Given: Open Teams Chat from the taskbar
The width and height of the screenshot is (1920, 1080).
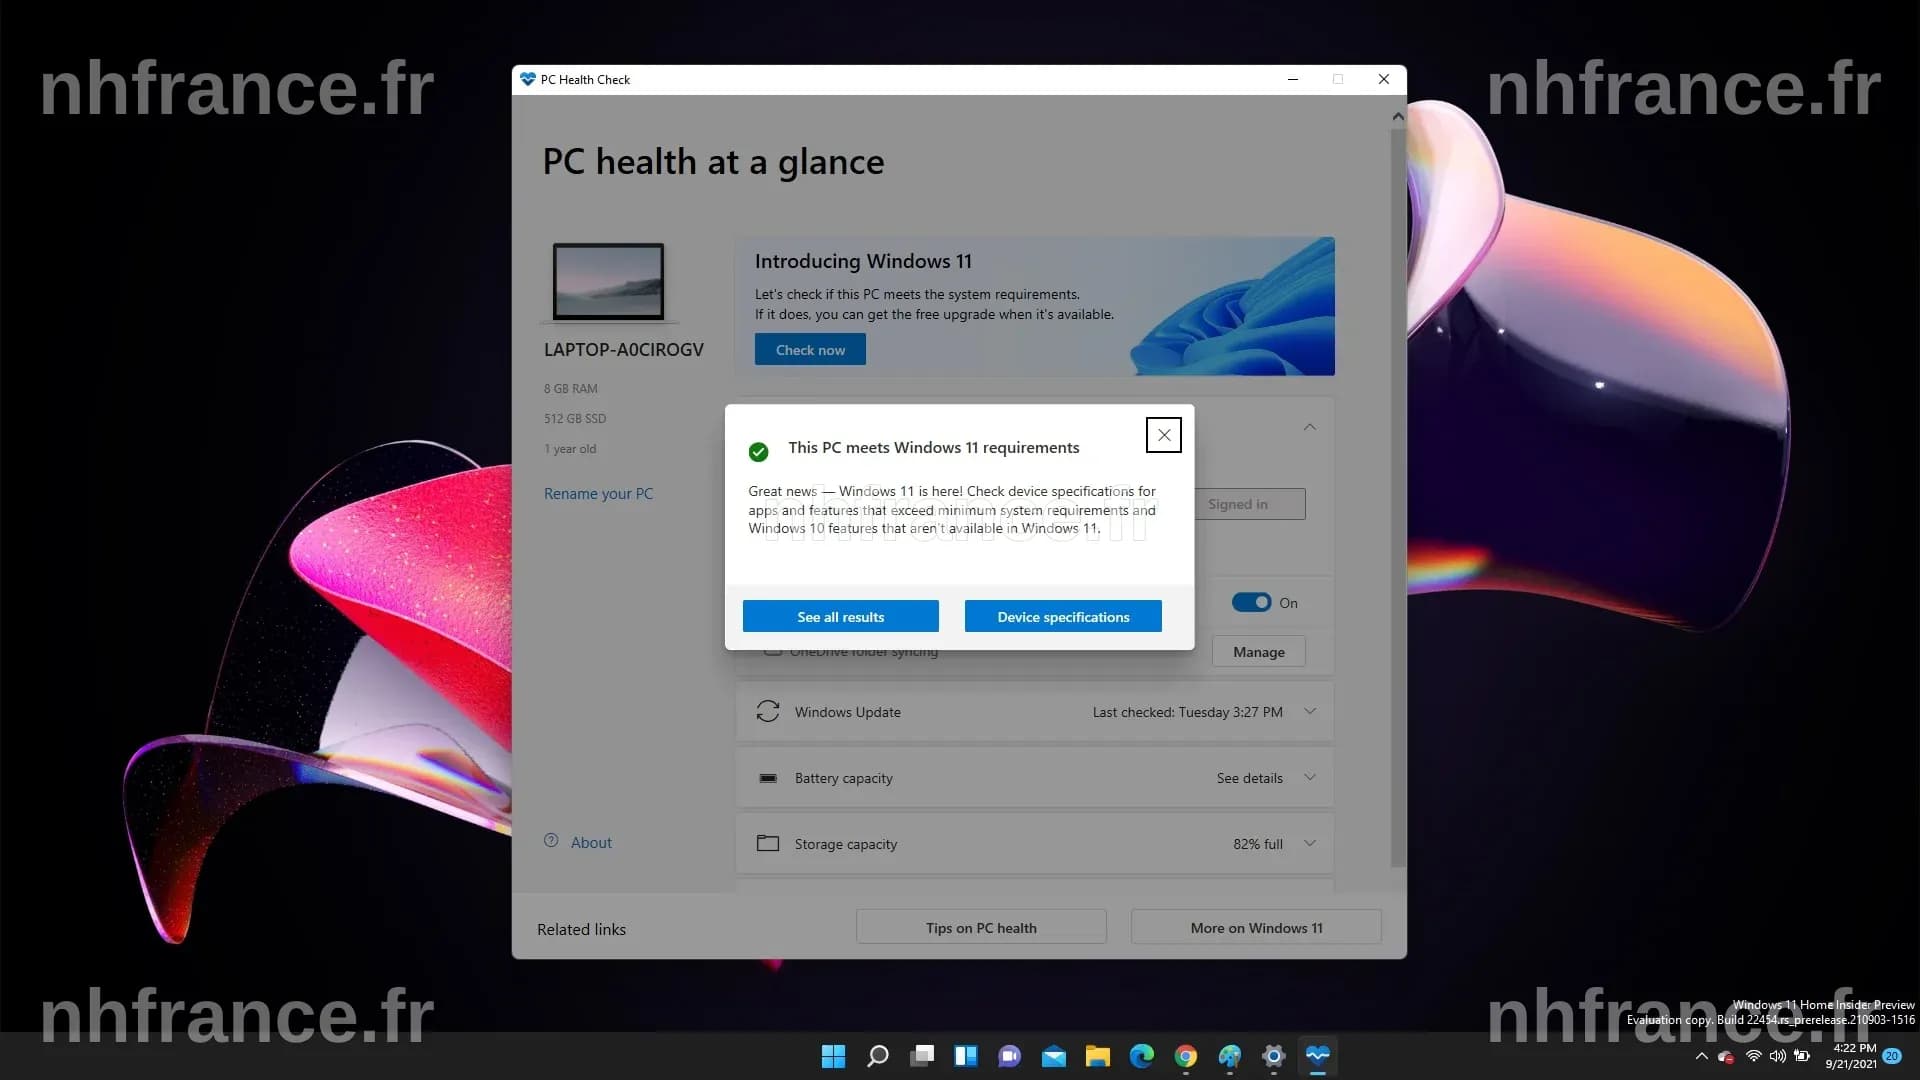Looking at the screenshot, I should (x=1009, y=1056).
